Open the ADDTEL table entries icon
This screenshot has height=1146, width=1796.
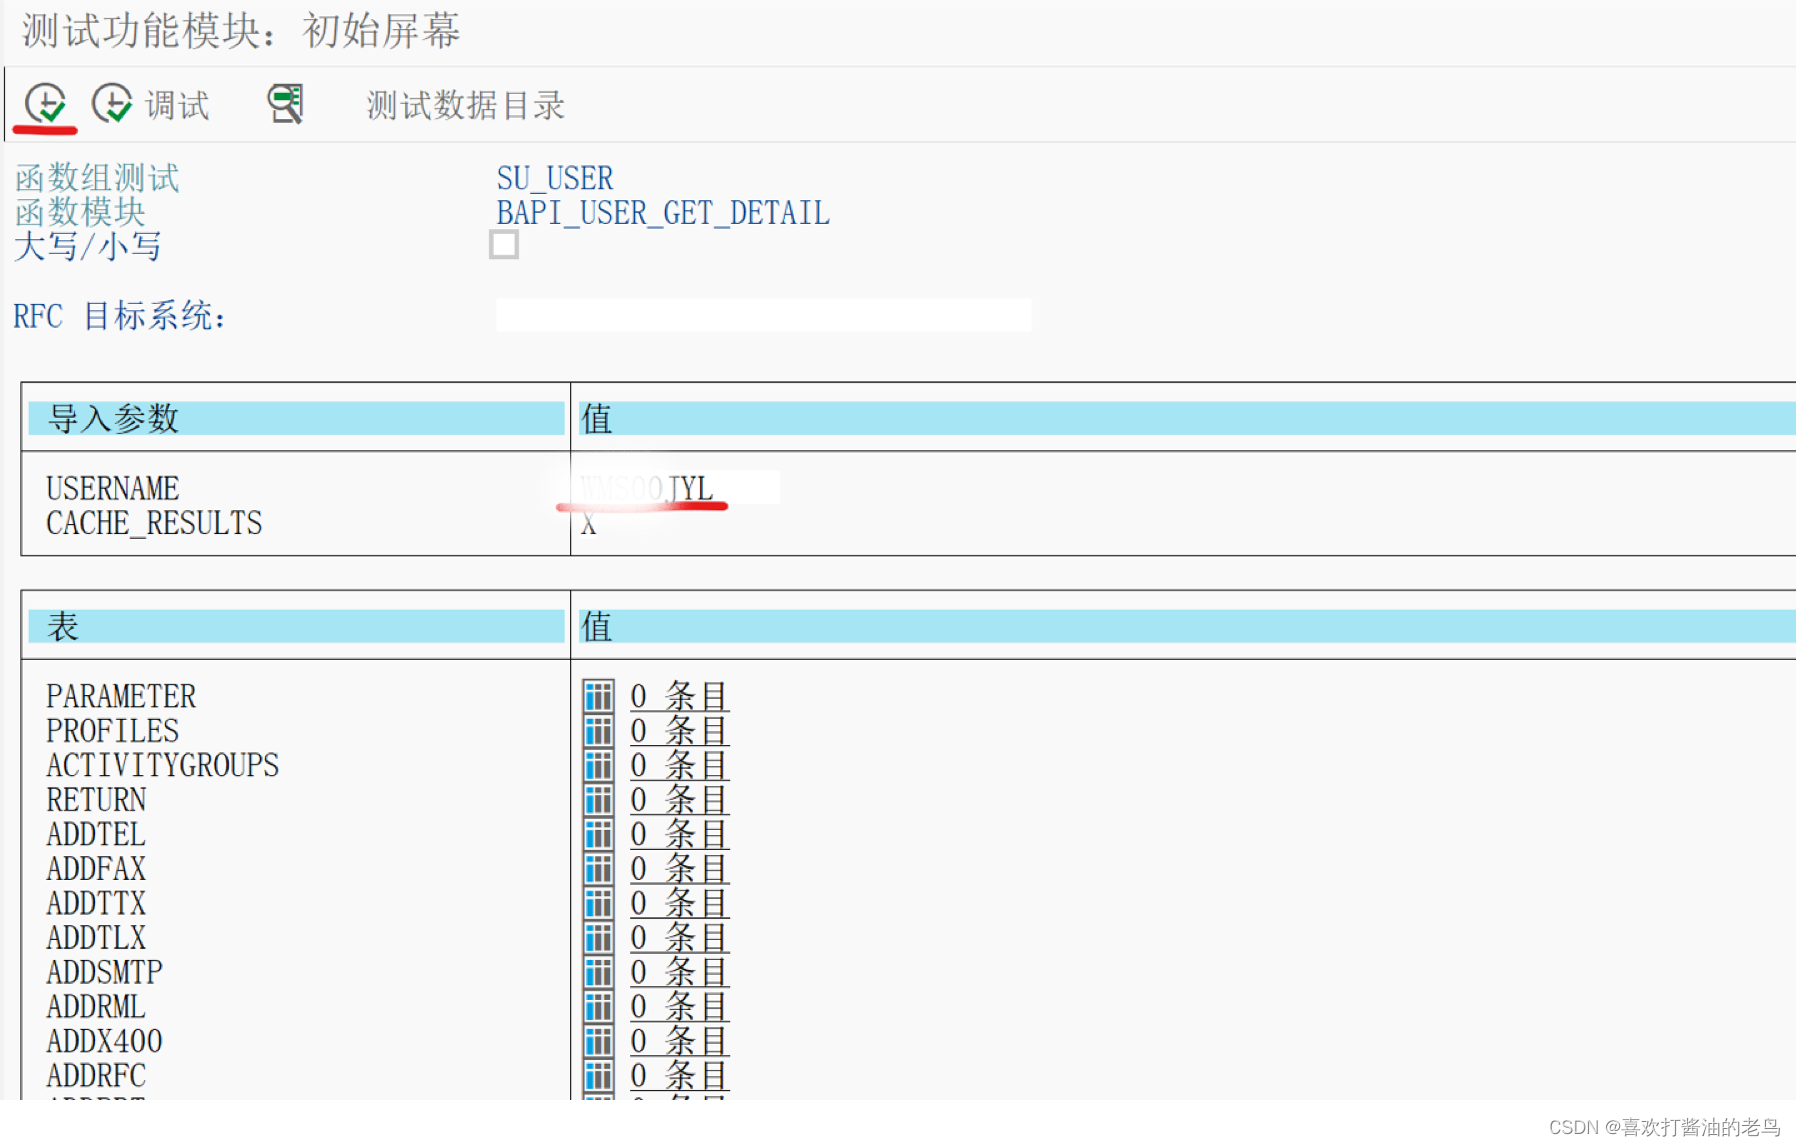click(x=597, y=834)
